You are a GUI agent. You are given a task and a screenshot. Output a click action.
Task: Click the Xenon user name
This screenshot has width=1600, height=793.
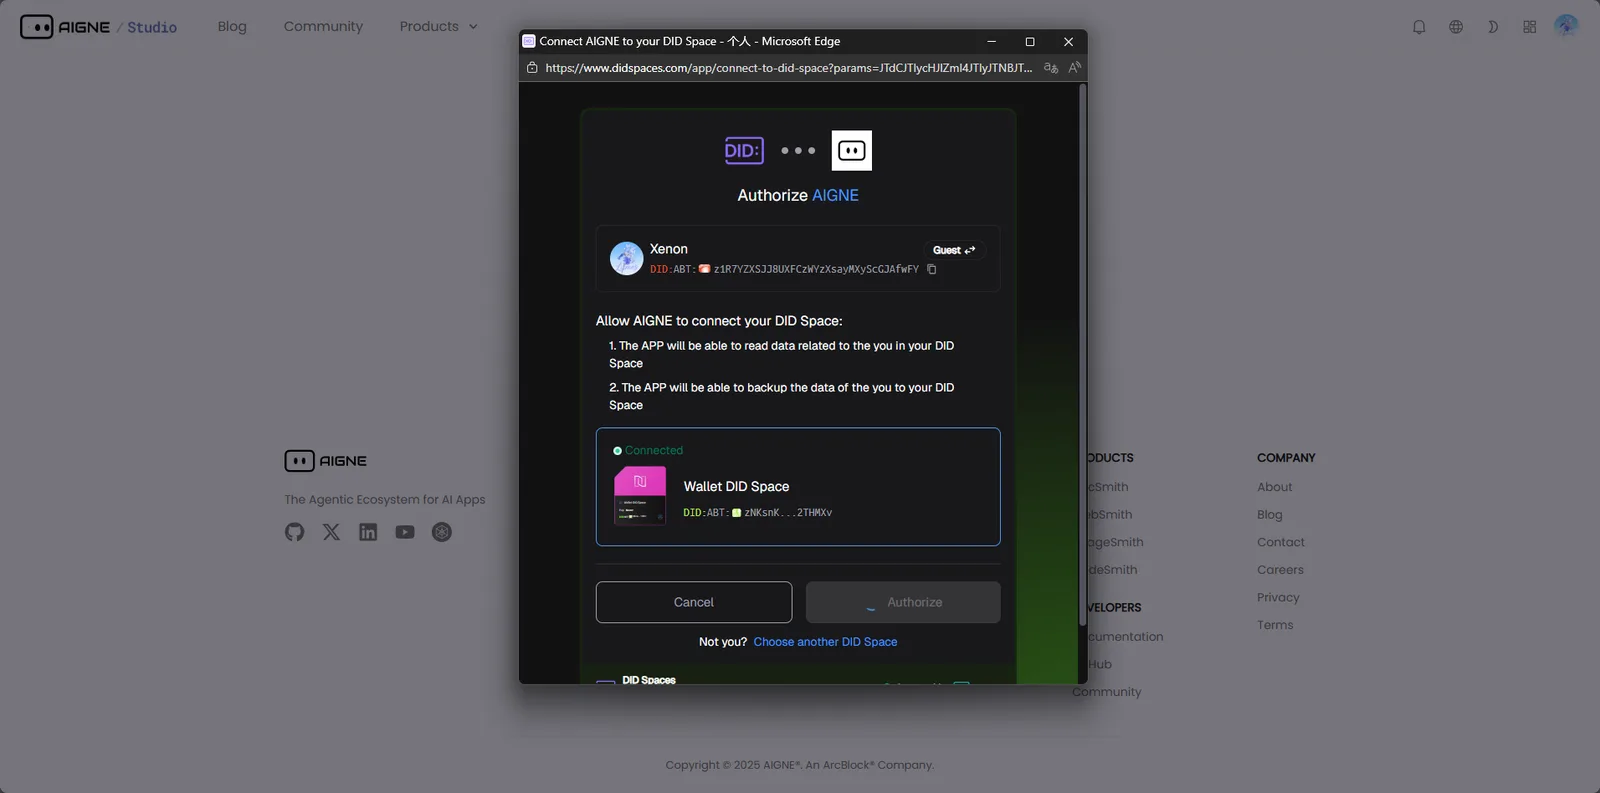click(x=669, y=249)
